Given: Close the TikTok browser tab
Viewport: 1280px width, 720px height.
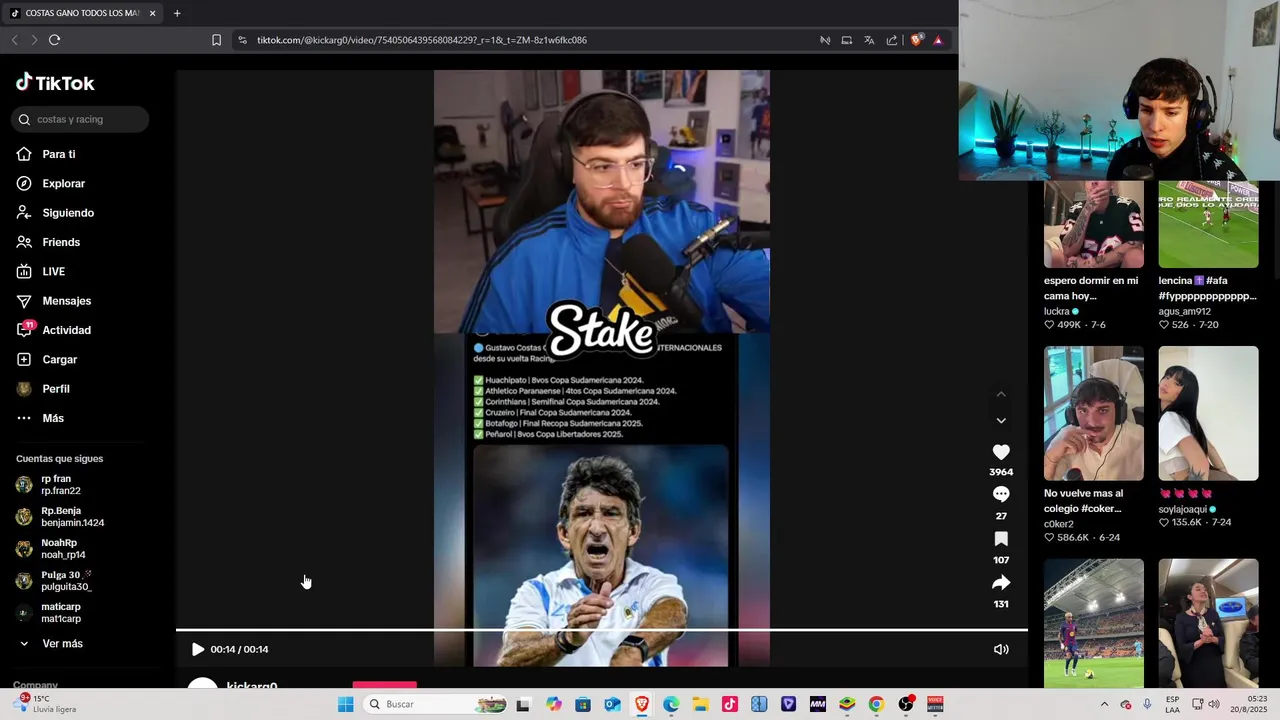Looking at the screenshot, I should [152, 13].
